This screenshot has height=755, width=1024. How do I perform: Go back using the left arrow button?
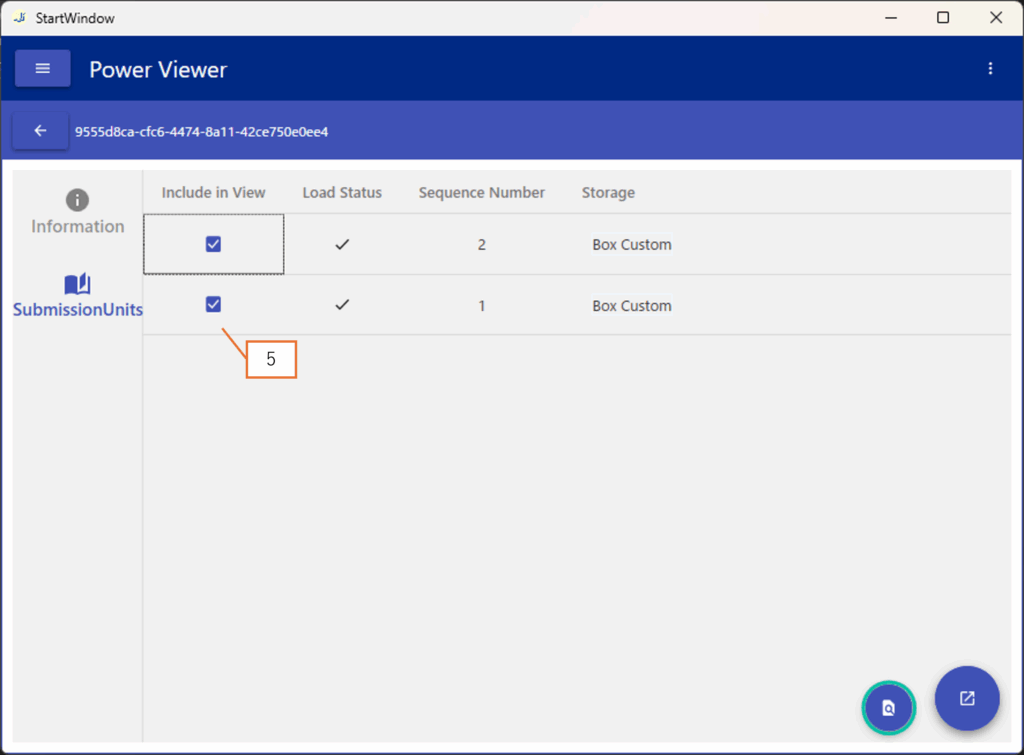tap(40, 131)
